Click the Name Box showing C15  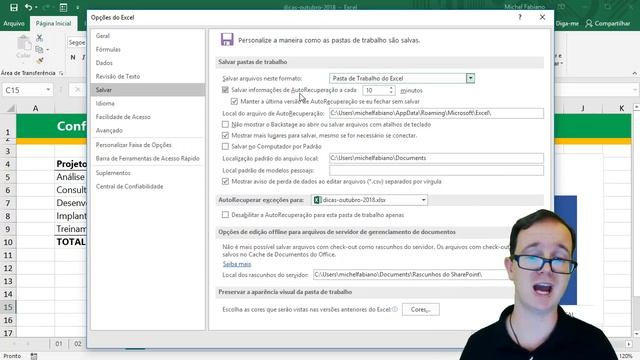coord(24,90)
